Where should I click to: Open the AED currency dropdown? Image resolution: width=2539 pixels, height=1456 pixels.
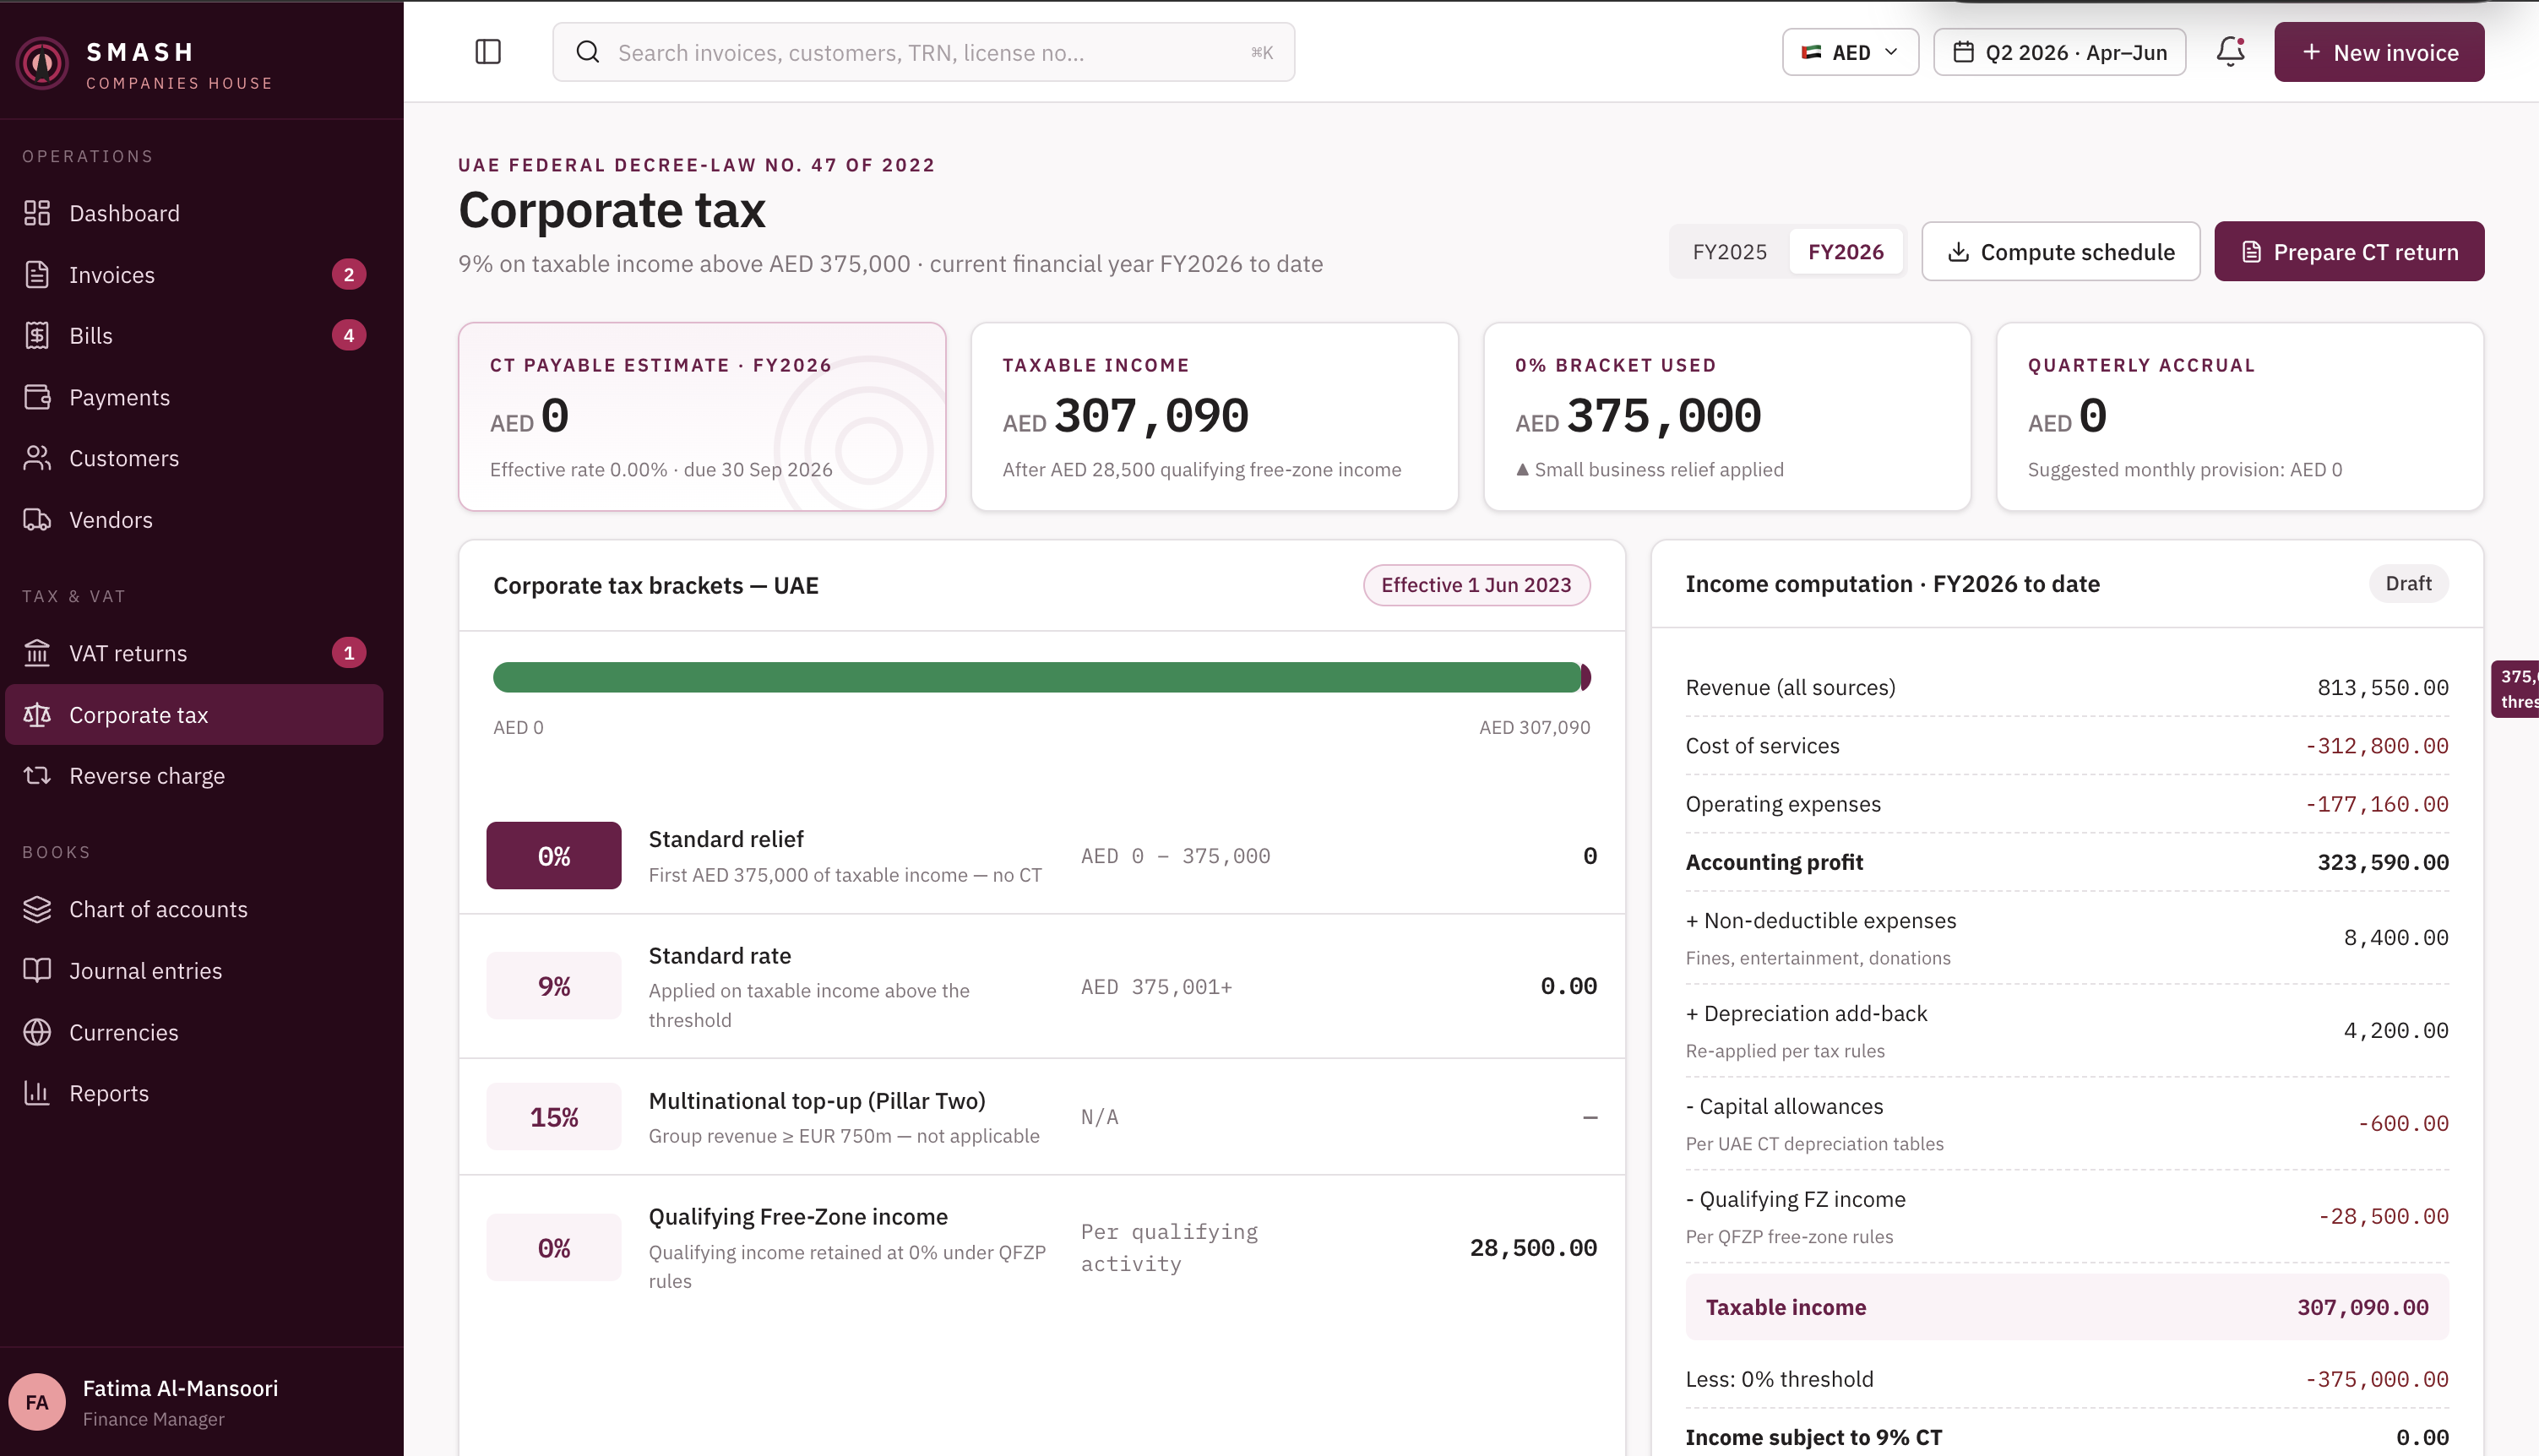tap(1850, 52)
